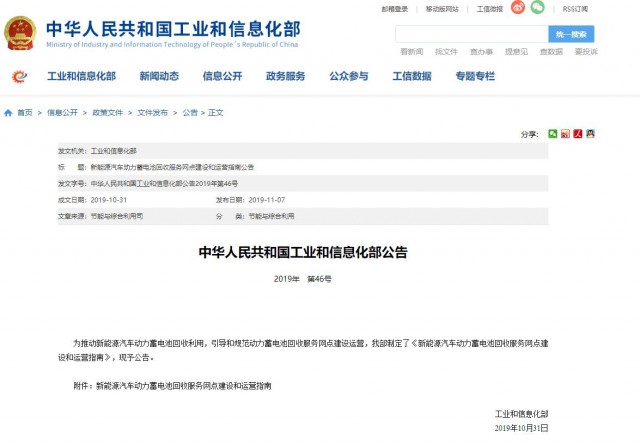Open 工信微报 link

click(x=490, y=9)
